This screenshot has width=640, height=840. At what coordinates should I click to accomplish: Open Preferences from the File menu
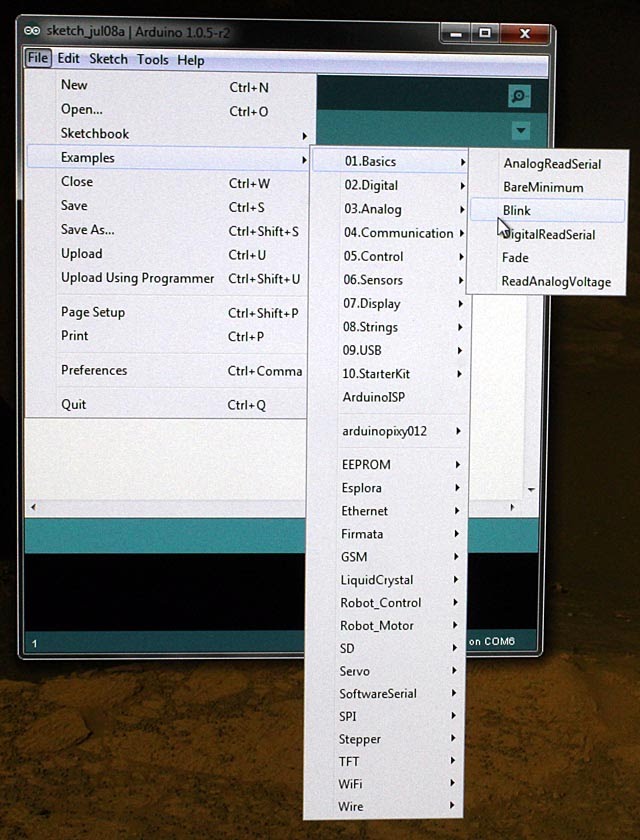tap(169, 370)
